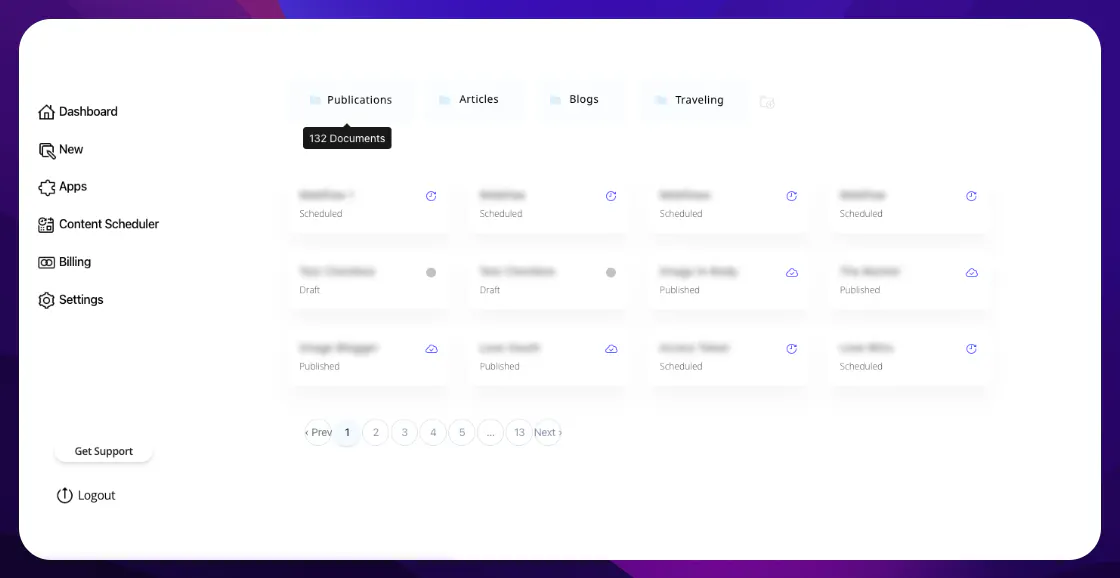Screen dimensions: 1120x578
Task: Click the New document icon in sidebar
Action: pyautogui.click(x=46, y=150)
